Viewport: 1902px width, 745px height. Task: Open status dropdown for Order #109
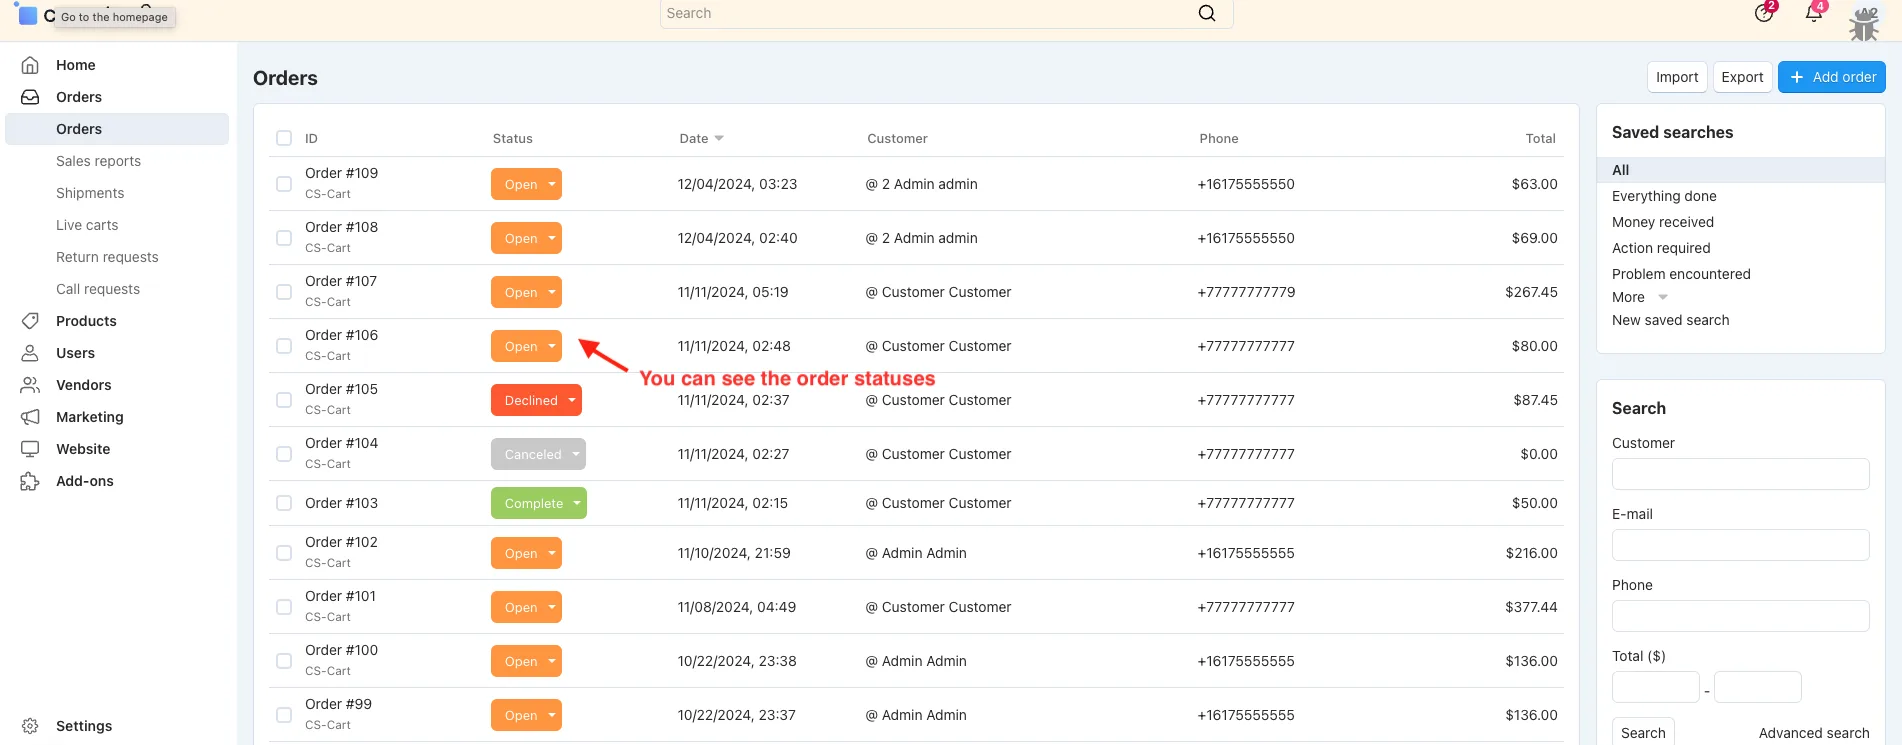(526, 184)
